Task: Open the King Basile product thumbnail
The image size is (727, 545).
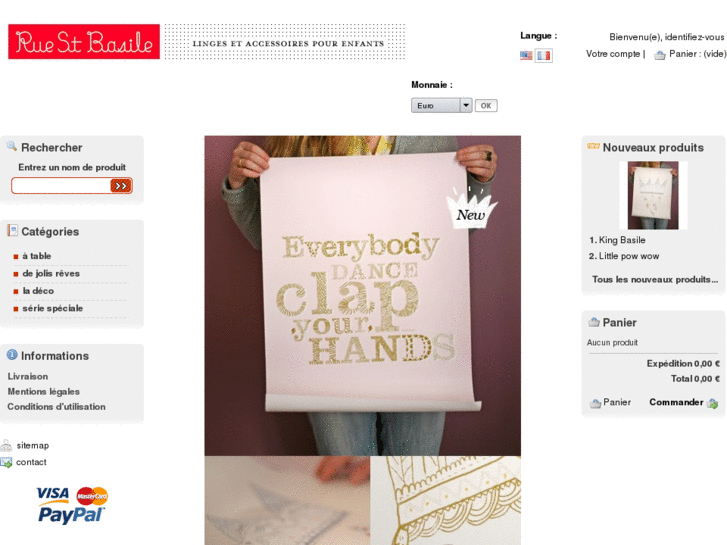Action: click(653, 195)
